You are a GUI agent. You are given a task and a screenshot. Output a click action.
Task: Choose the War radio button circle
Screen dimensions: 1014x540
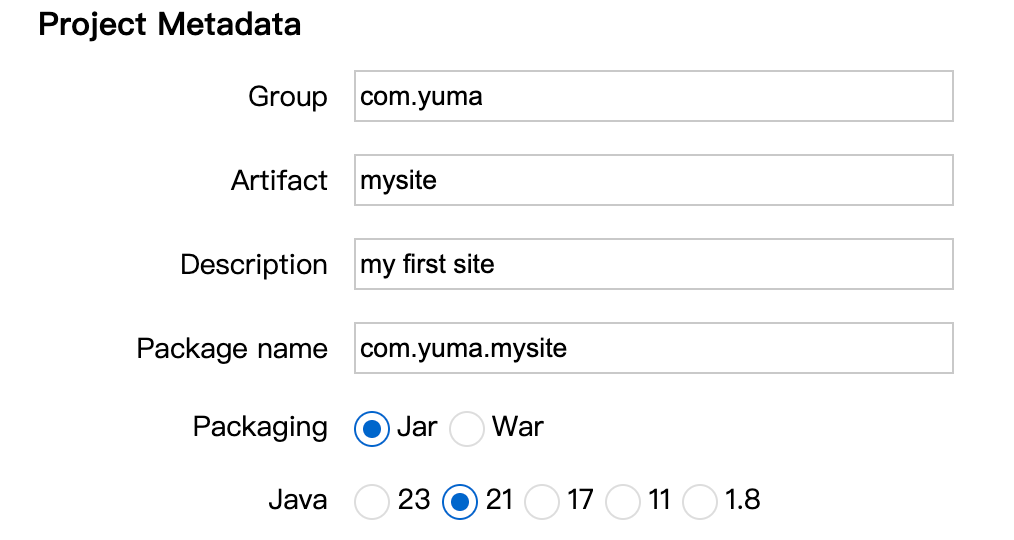pos(467,429)
